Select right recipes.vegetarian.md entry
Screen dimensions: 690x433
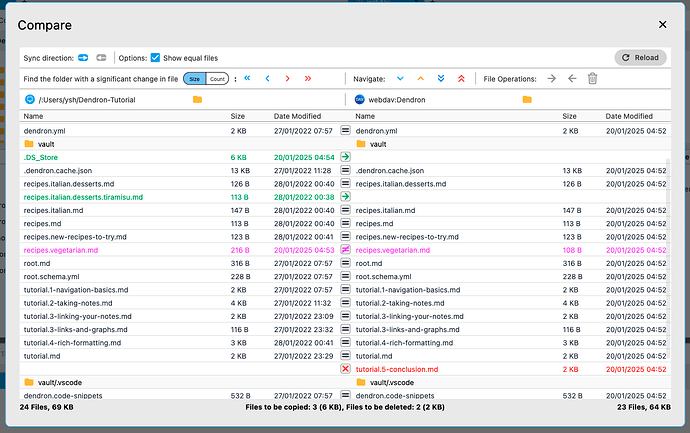pyautogui.click(x=393, y=250)
